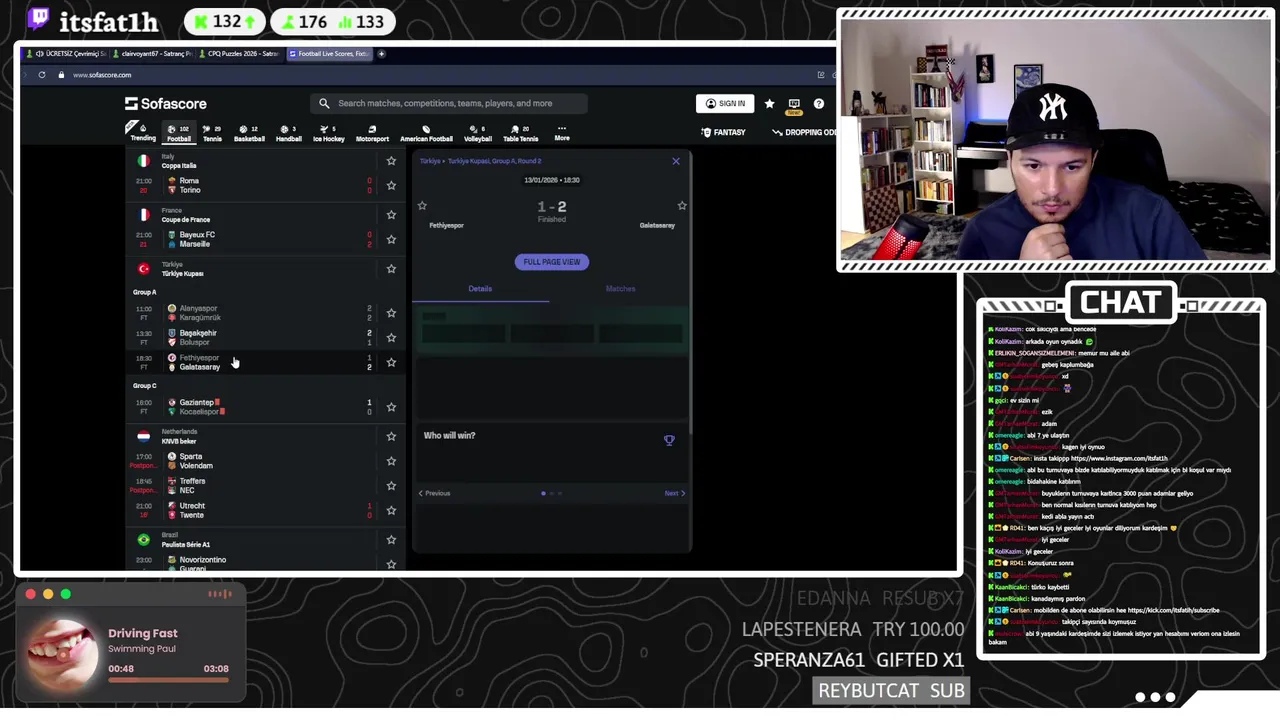Select the Ice Hockey sport tab
The height and width of the screenshot is (720, 1280).
coord(328,133)
